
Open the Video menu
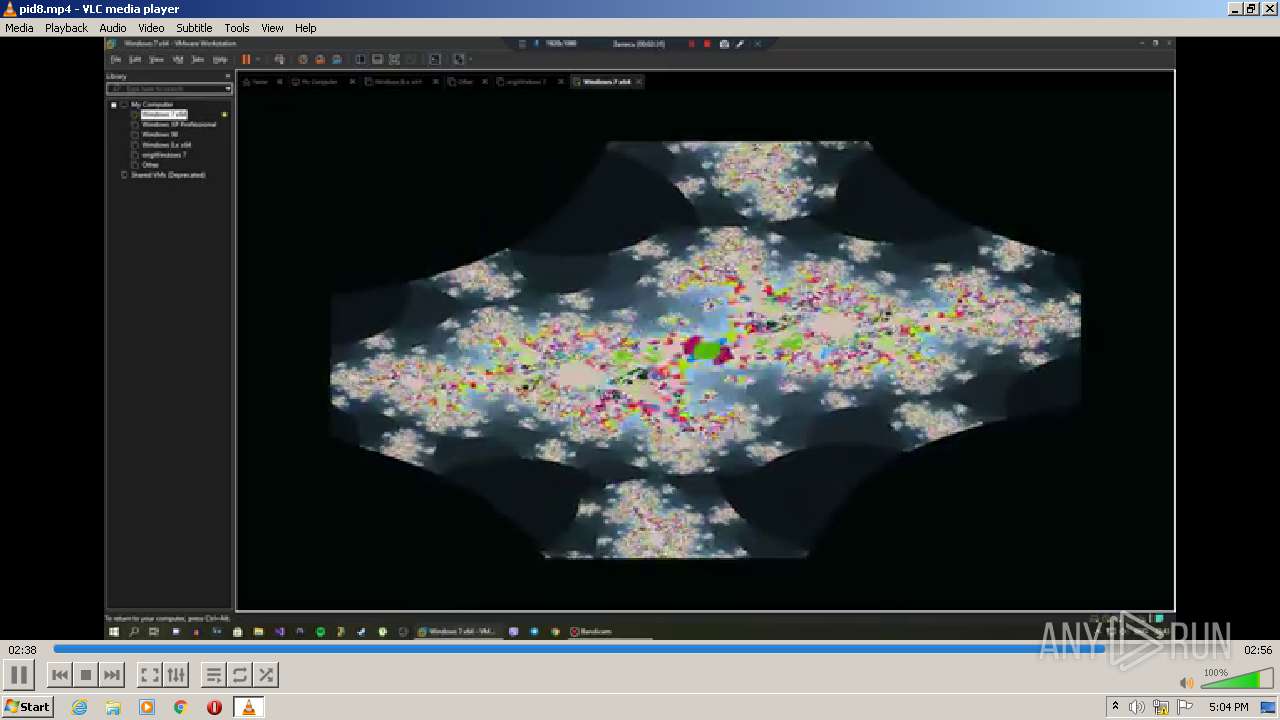click(x=151, y=28)
